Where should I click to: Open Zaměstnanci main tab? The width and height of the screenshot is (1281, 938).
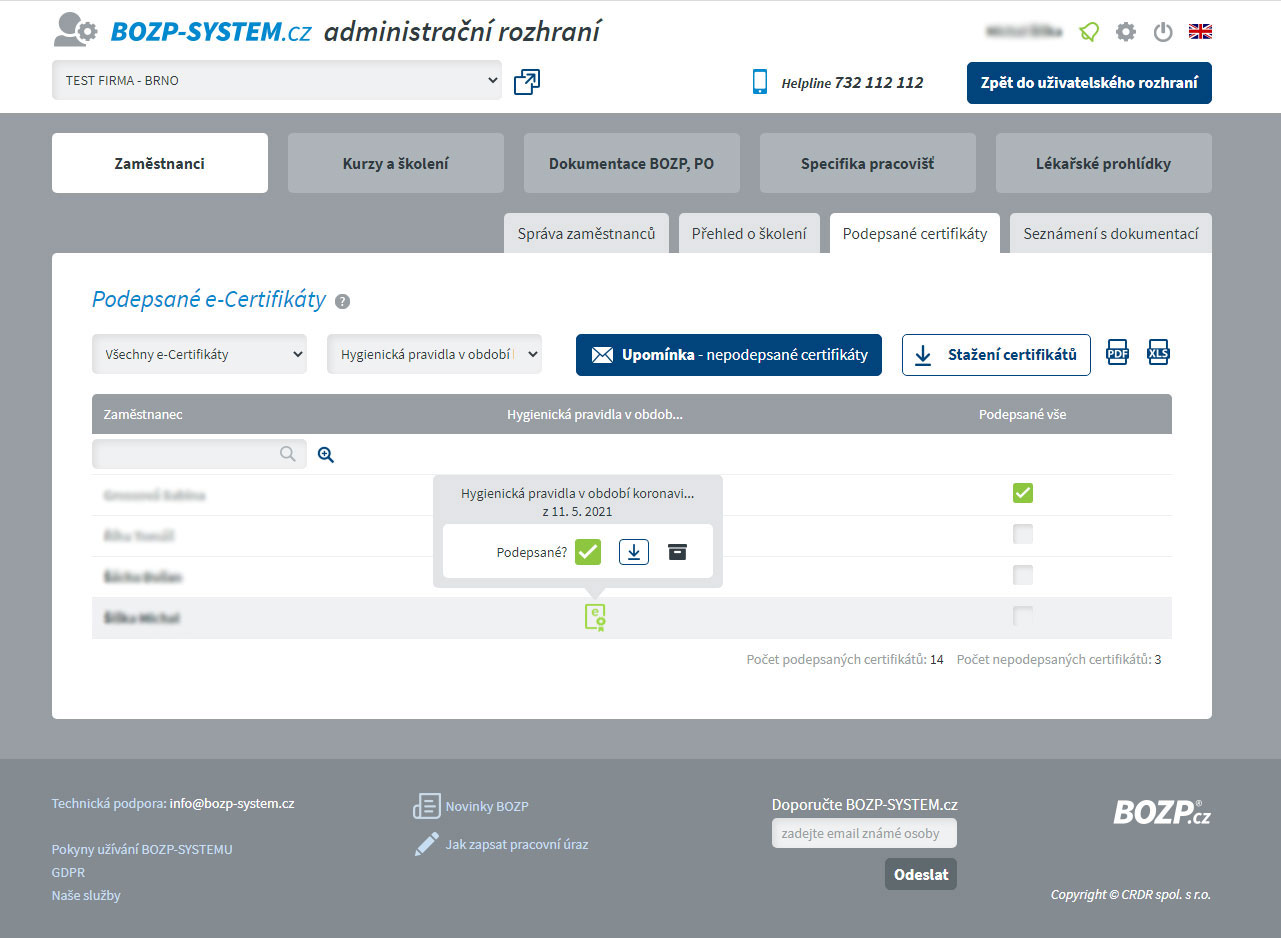point(160,163)
